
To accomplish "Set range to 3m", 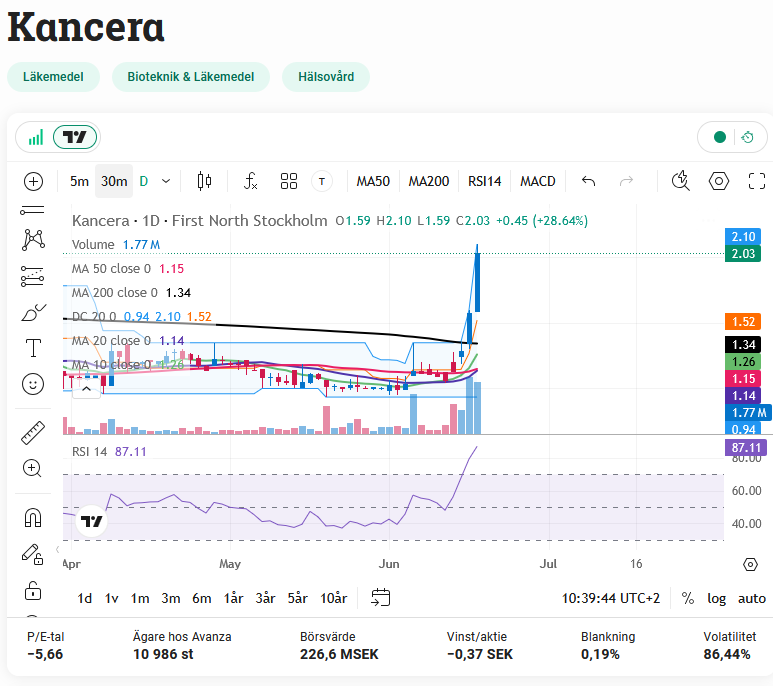I will (x=171, y=598).
